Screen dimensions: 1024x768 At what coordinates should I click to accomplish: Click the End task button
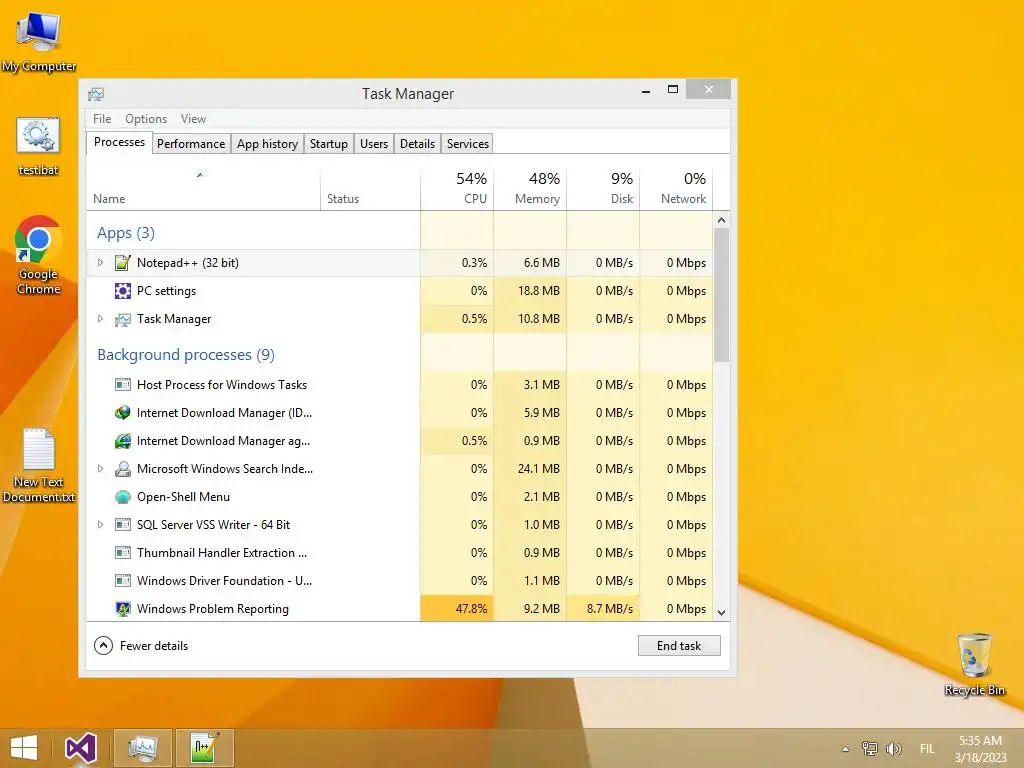click(679, 646)
